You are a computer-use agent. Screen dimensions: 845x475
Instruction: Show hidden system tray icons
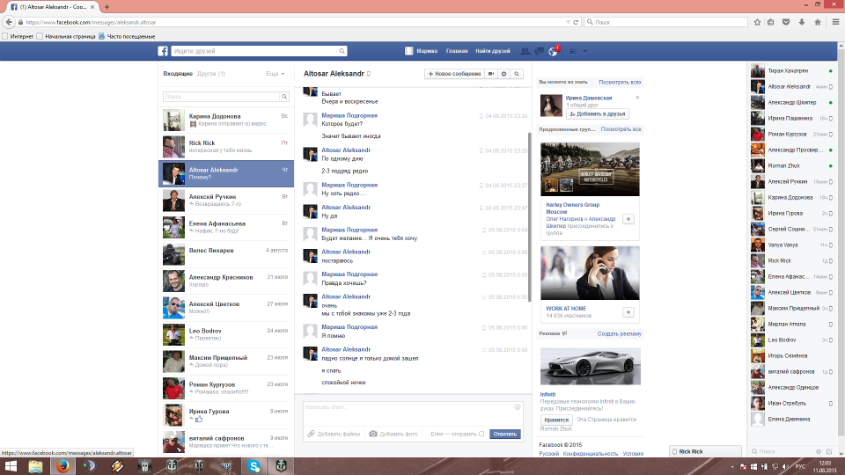coord(732,466)
